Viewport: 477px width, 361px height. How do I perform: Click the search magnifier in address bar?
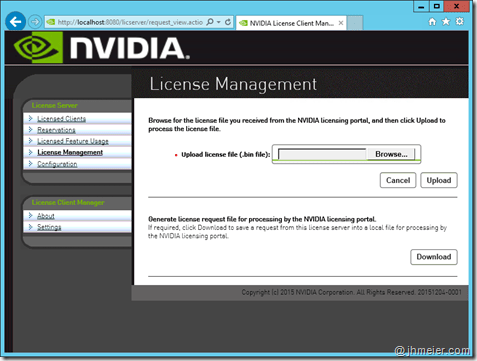[210, 22]
